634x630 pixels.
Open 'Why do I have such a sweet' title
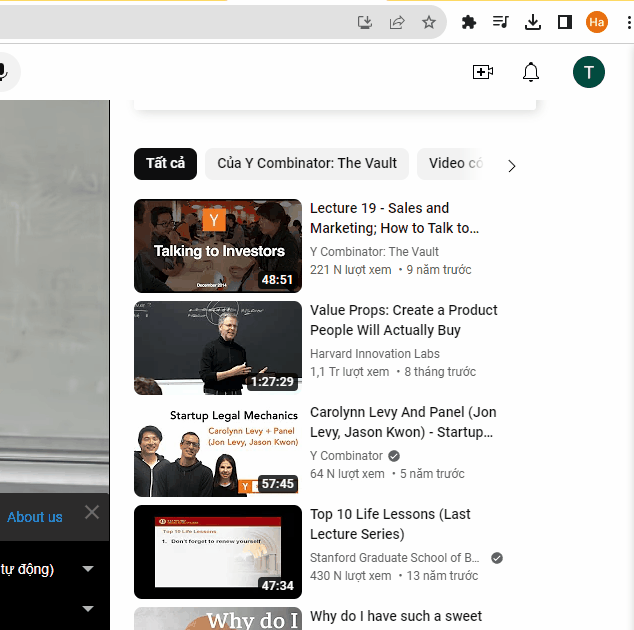tap(396, 616)
